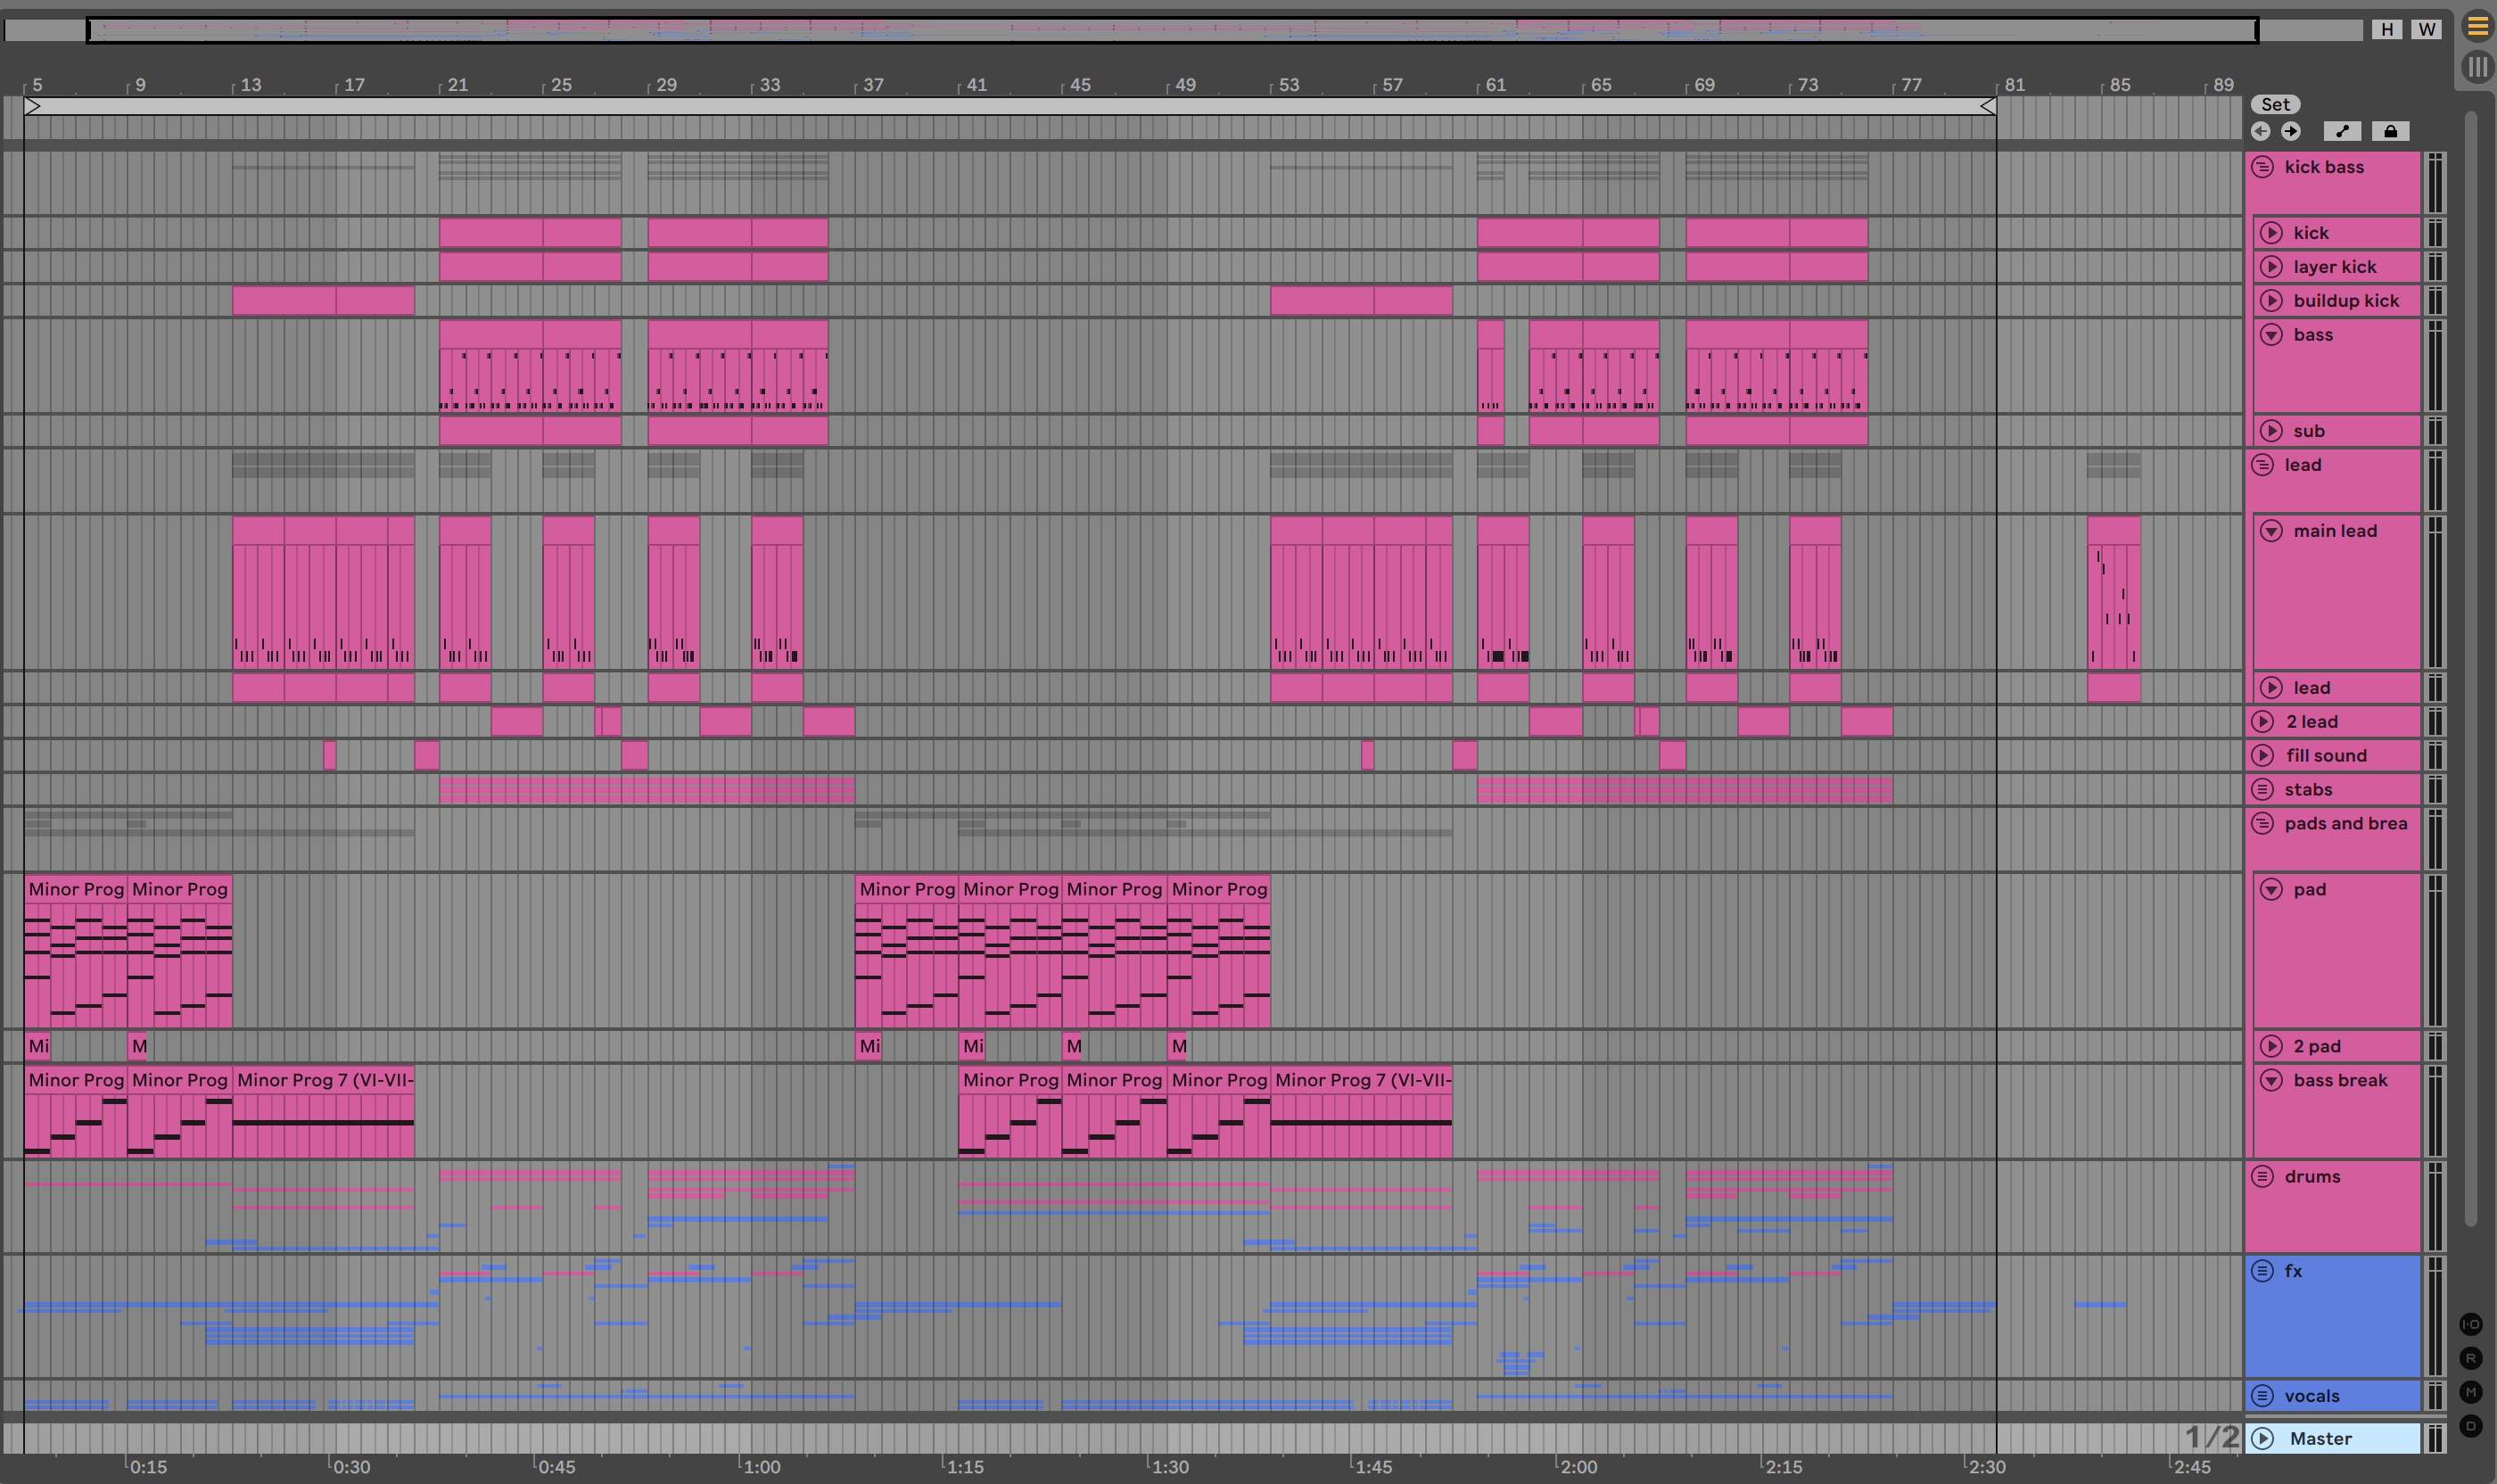Click the lock envelopes icon
The height and width of the screenshot is (1484, 2497).
[x=2390, y=131]
